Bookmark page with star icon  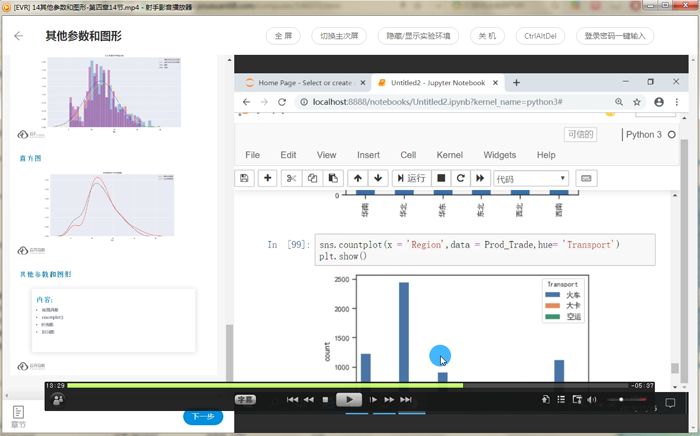[639, 102]
